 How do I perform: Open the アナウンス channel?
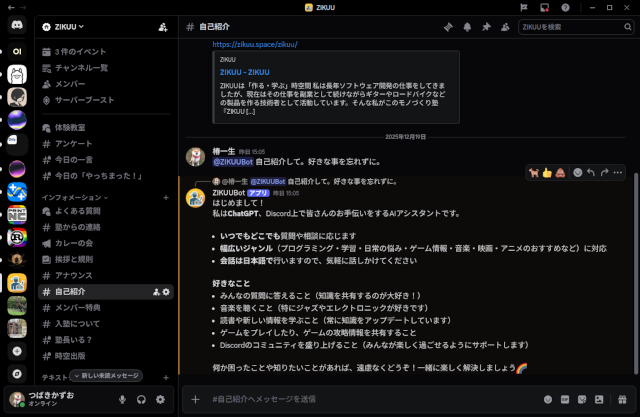click(74, 275)
